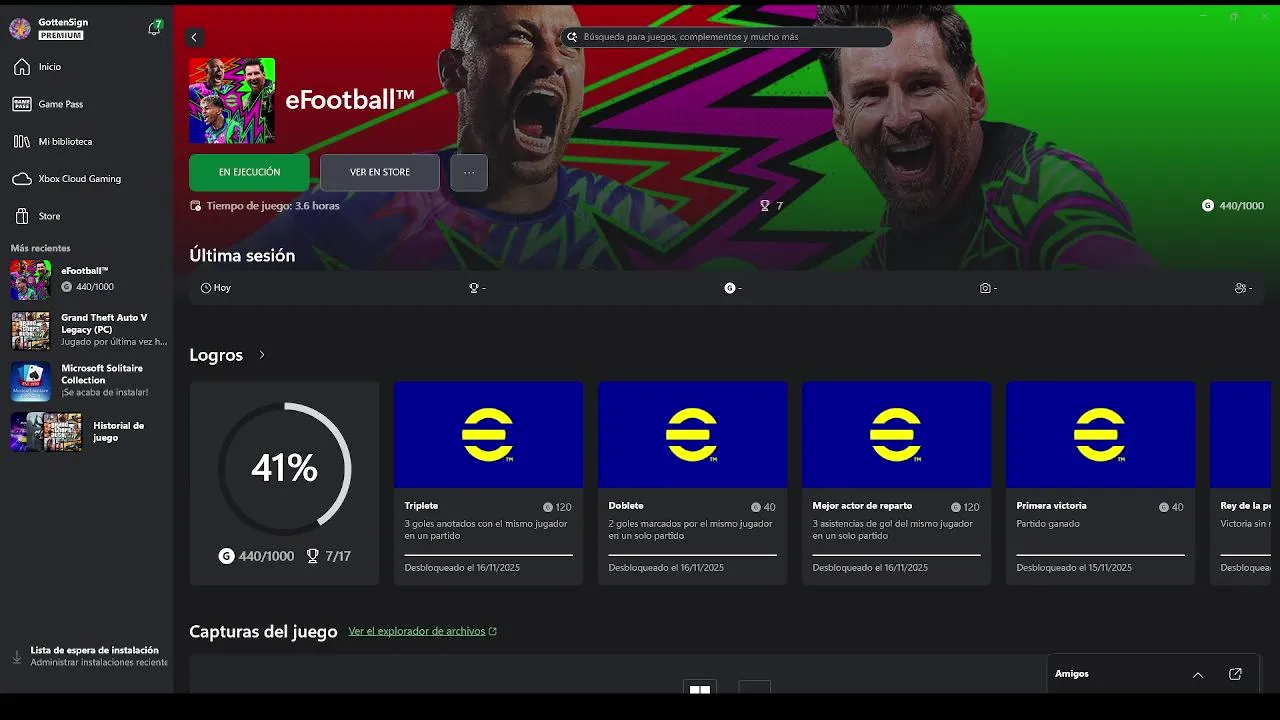This screenshot has width=1280, height=720.
Task: Click the EN EJECUCIÓN button
Action: click(249, 172)
